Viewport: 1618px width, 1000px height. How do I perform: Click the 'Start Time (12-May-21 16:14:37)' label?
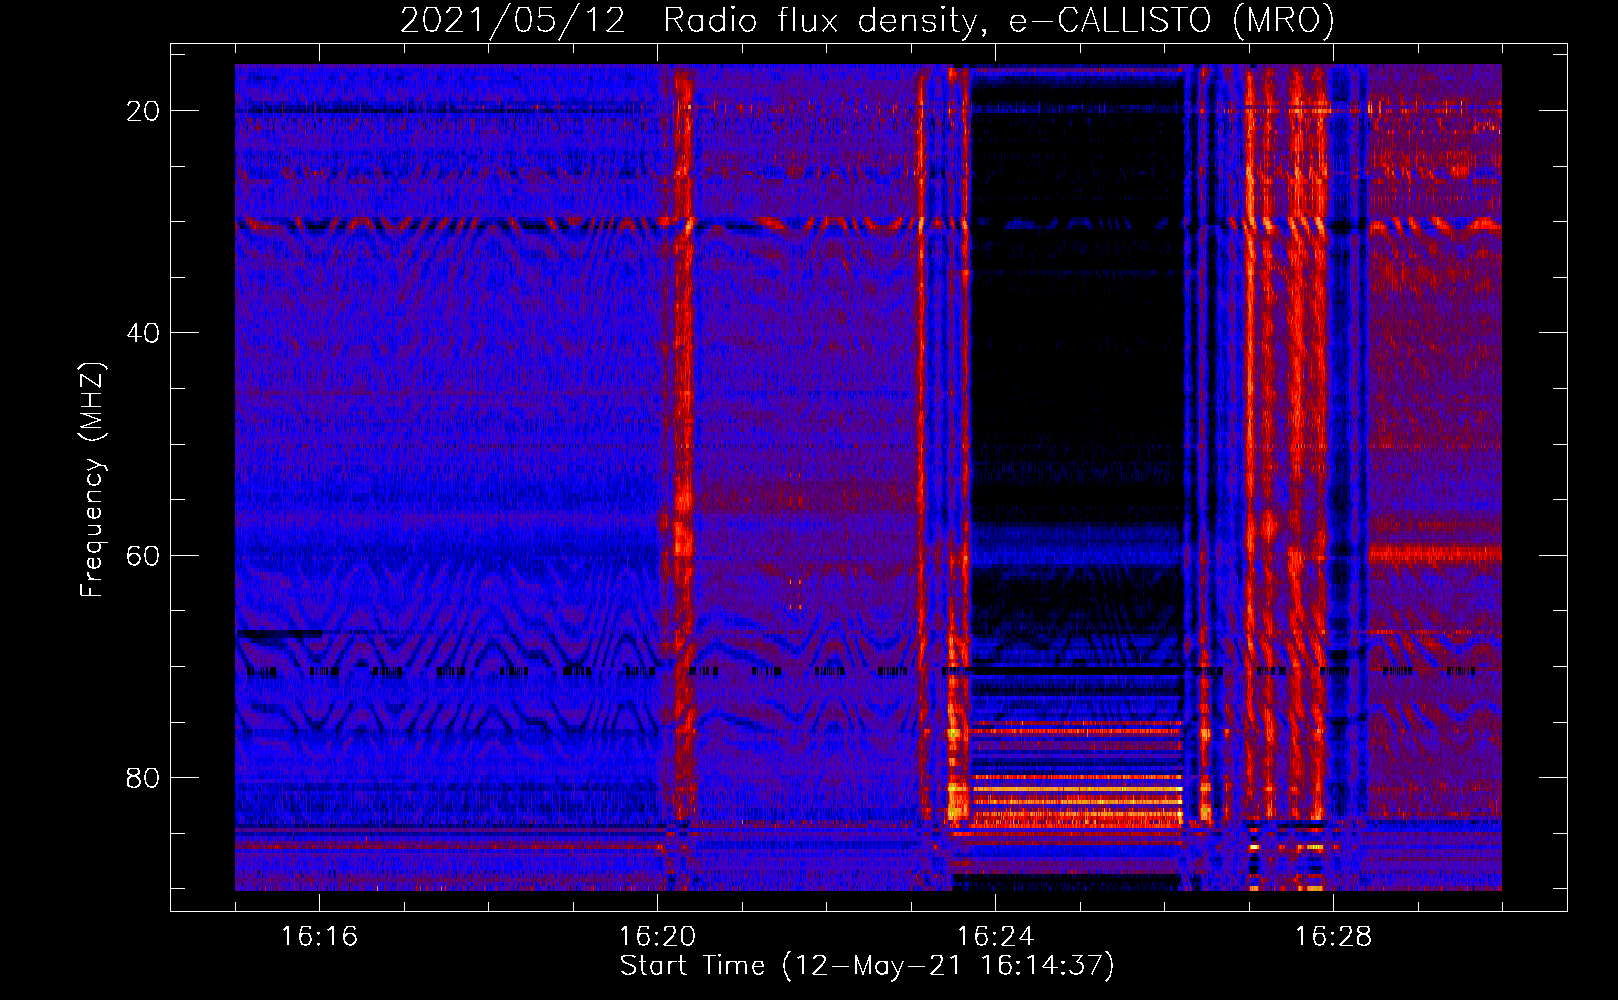pyautogui.click(x=867, y=965)
